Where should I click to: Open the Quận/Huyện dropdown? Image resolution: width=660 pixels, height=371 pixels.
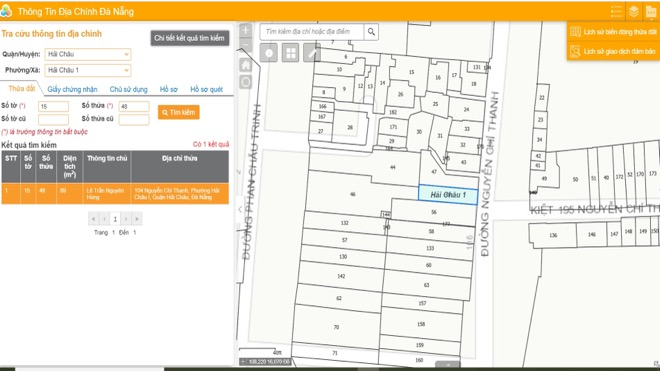(x=88, y=54)
